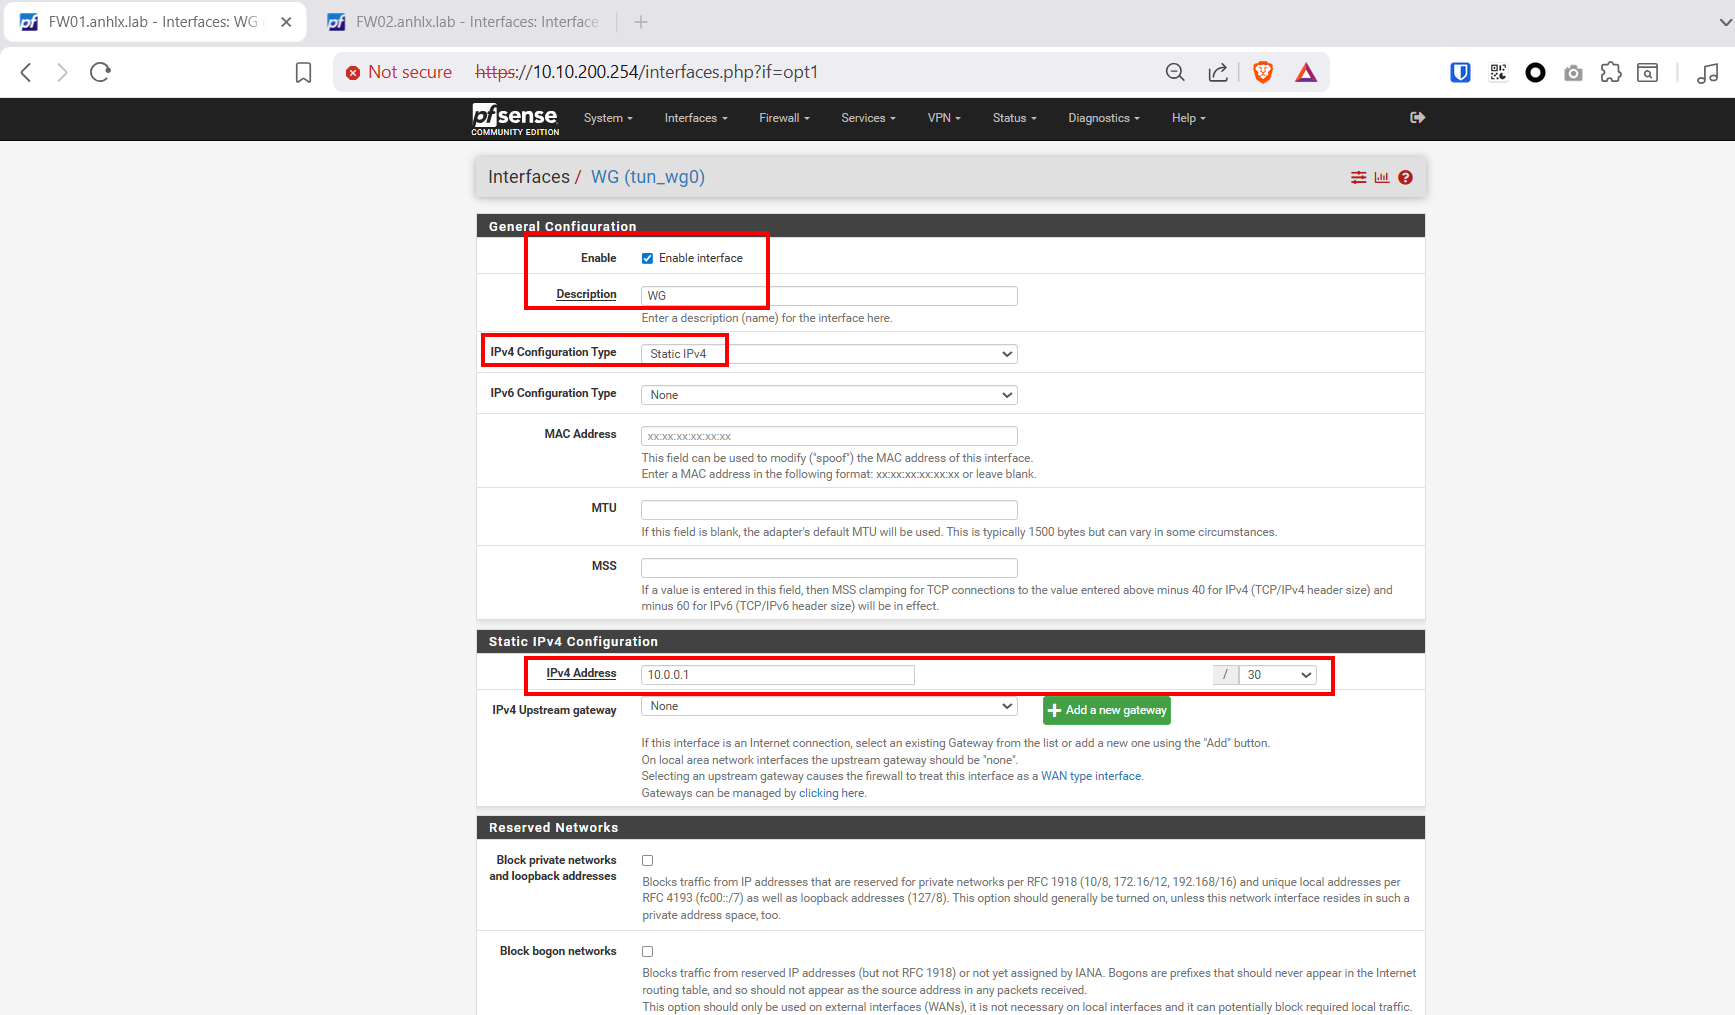Viewport: 1735px width, 1015px height.
Task: Bookmark this page using bookmark icon
Action: coord(303,72)
